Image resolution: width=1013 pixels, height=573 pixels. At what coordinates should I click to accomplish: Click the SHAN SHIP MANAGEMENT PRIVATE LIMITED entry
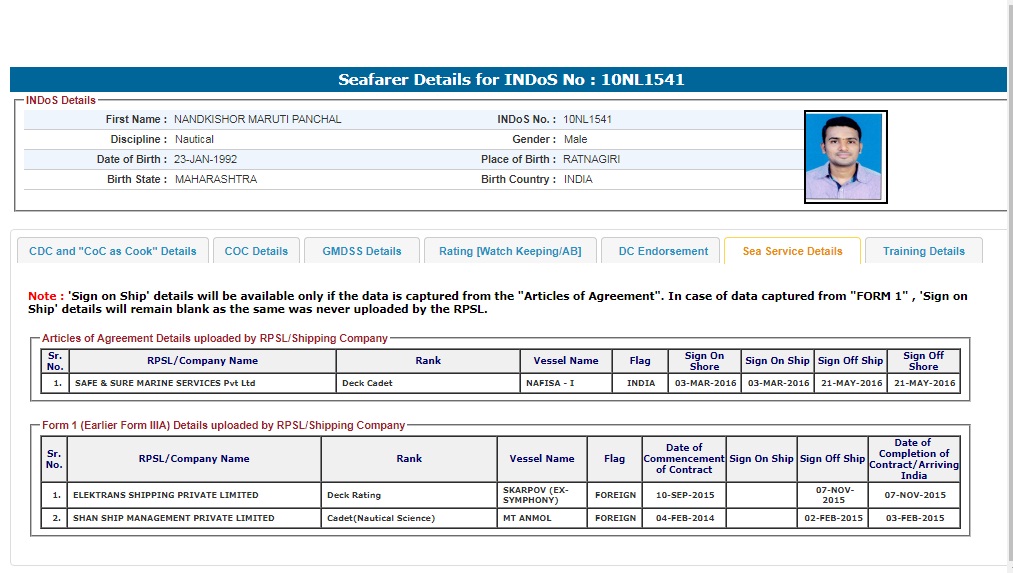click(173, 518)
